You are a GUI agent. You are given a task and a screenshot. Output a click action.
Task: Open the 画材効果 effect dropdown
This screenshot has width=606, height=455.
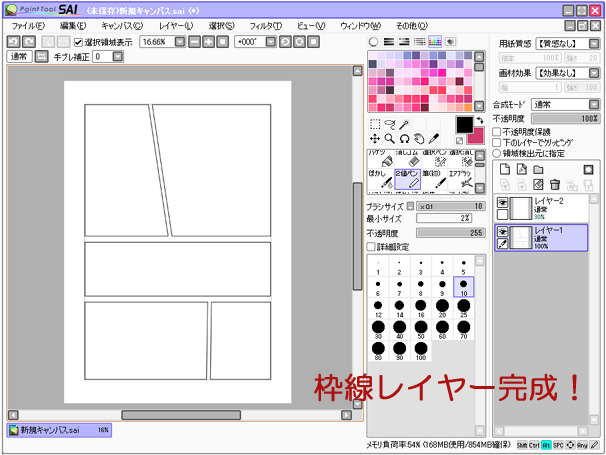(594, 73)
